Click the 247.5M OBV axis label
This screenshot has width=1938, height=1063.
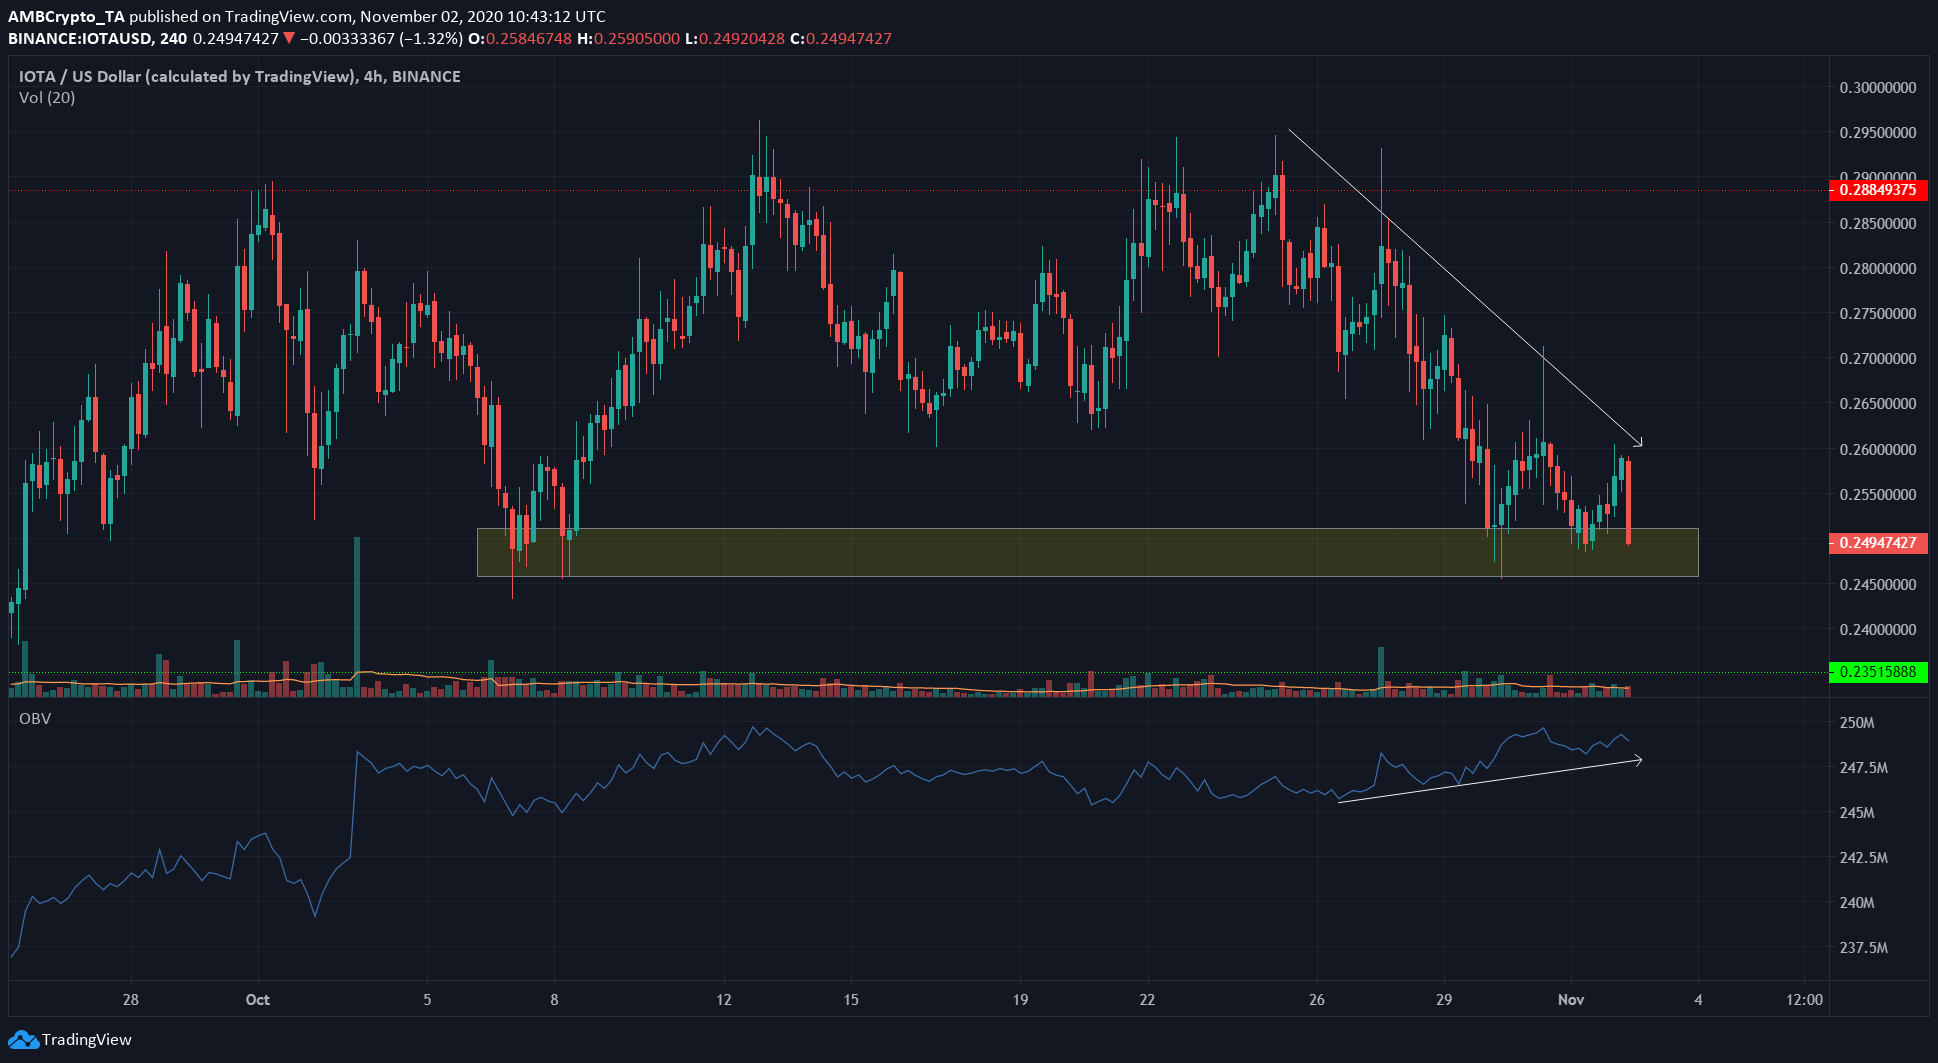click(x=1864, y=768)
